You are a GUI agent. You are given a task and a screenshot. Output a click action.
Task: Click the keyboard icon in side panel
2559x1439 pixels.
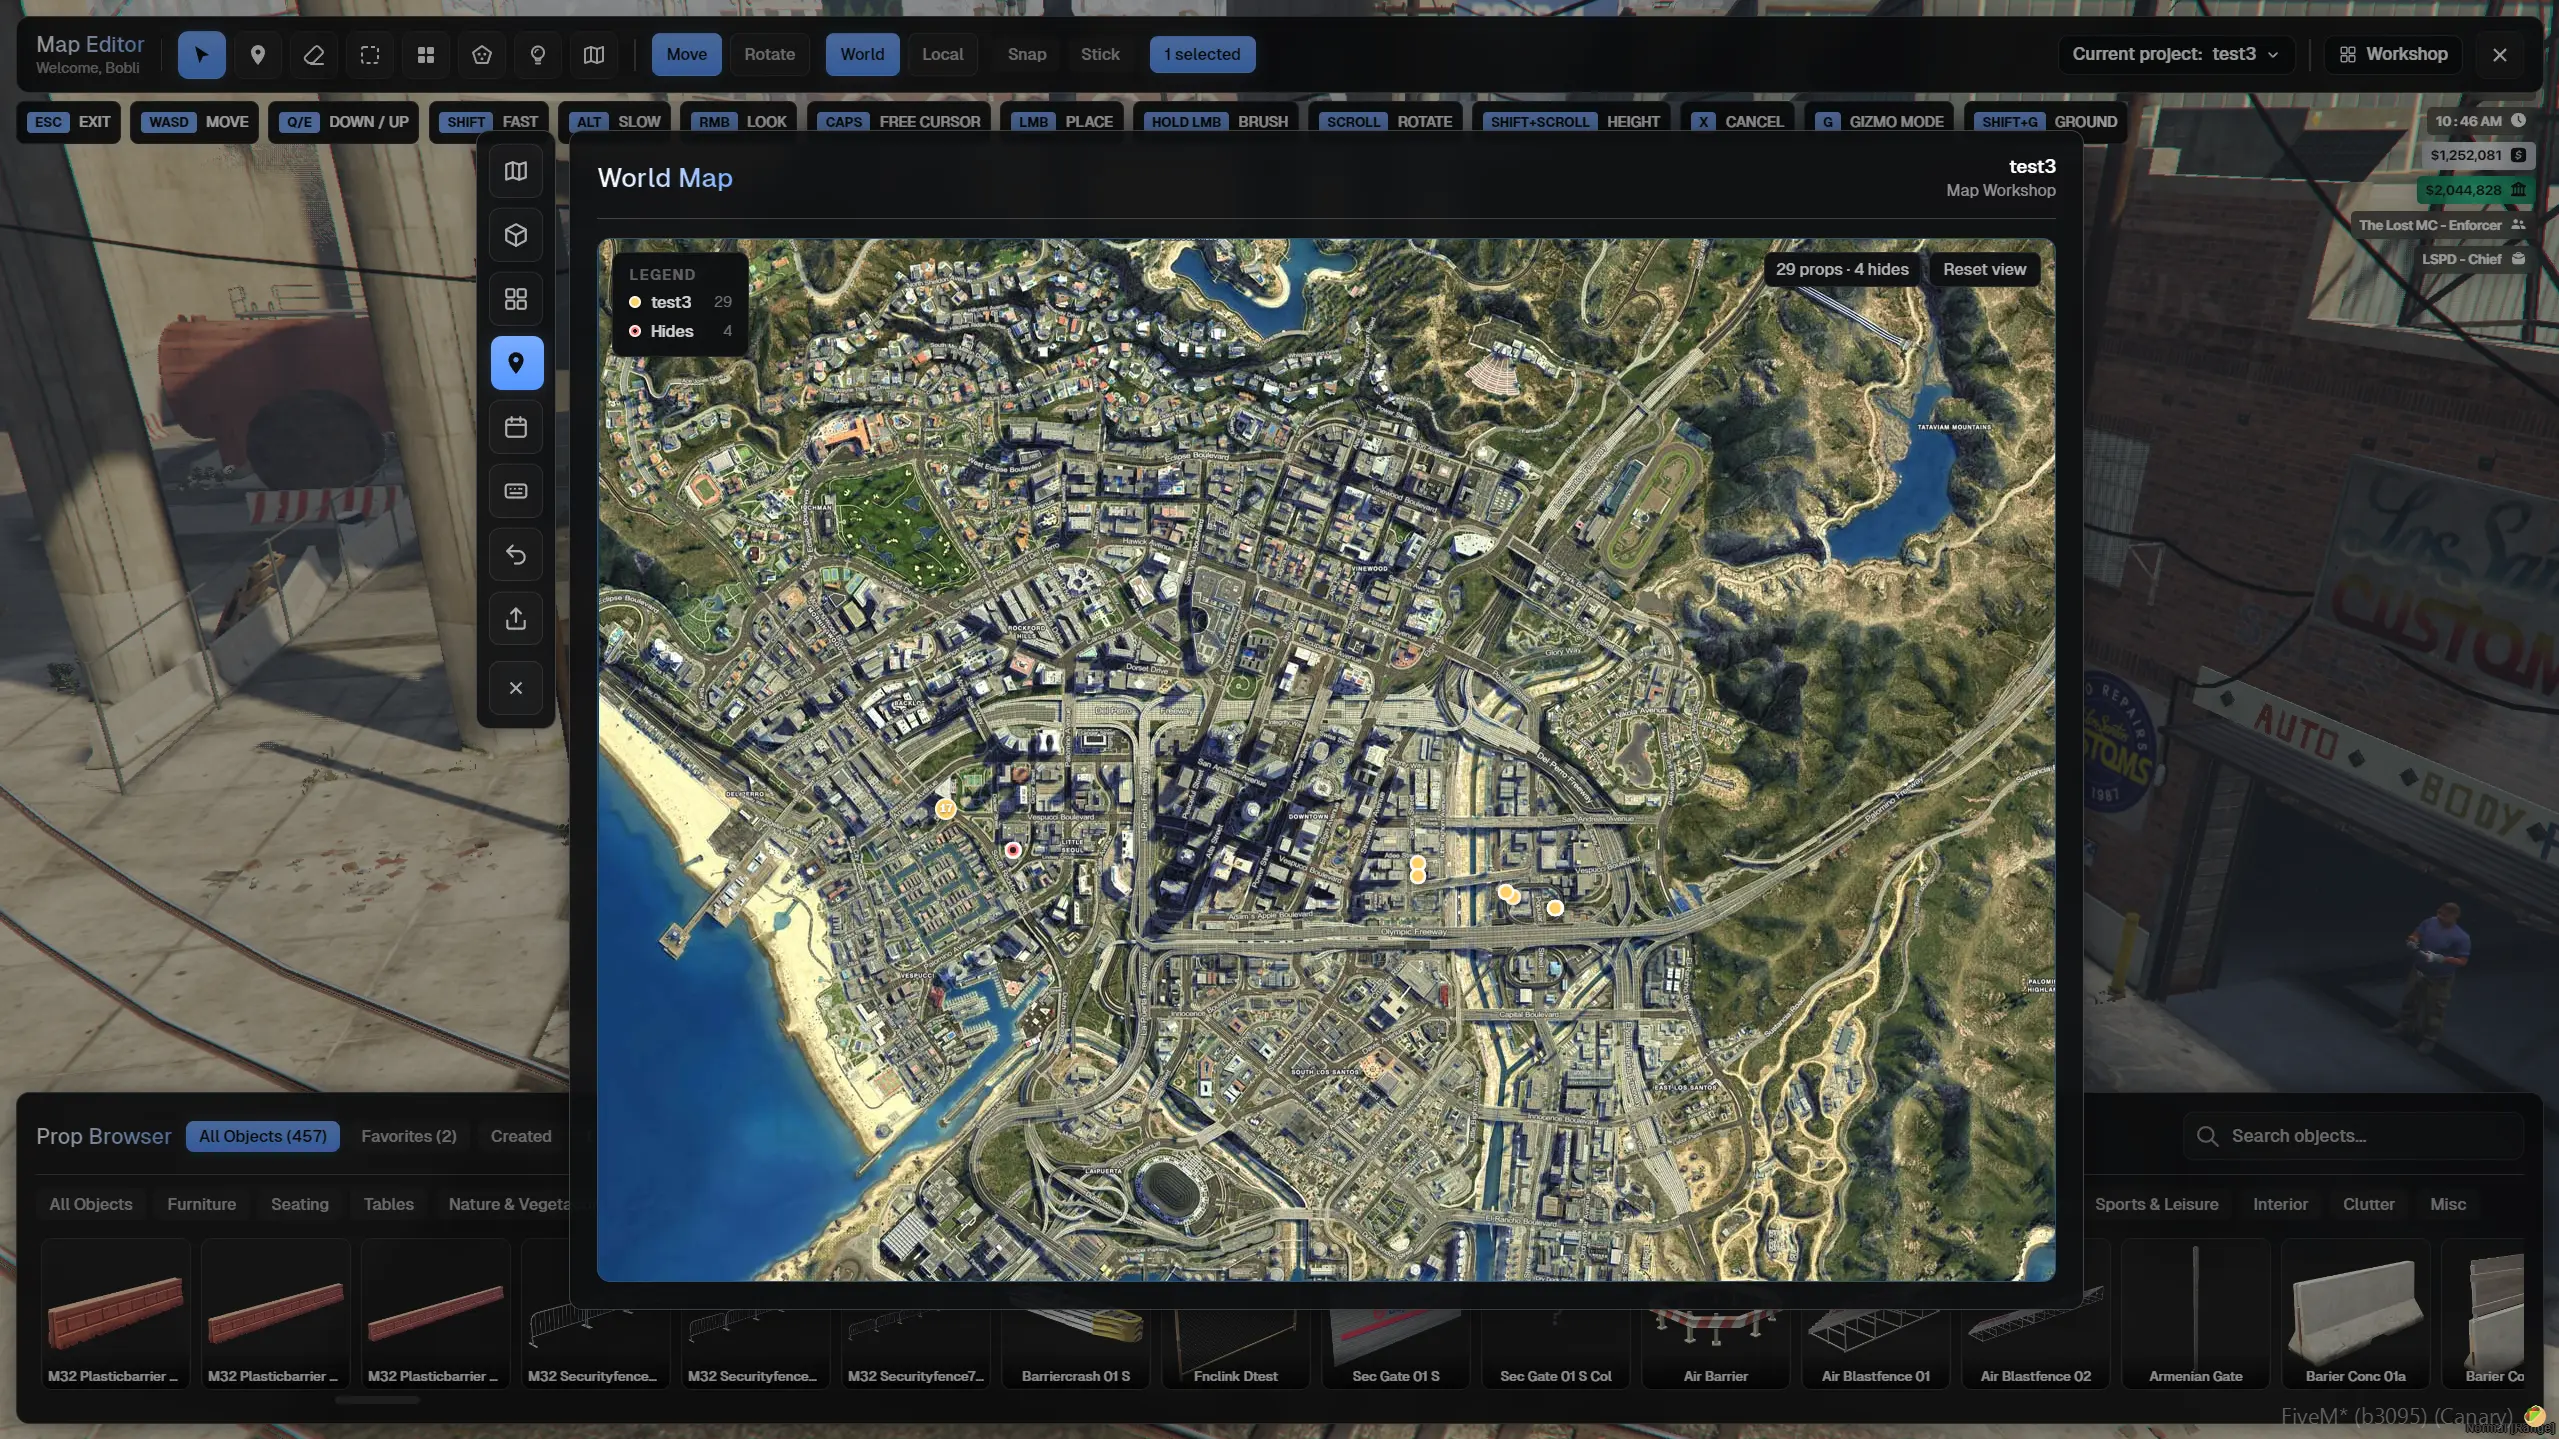(516, 491)
